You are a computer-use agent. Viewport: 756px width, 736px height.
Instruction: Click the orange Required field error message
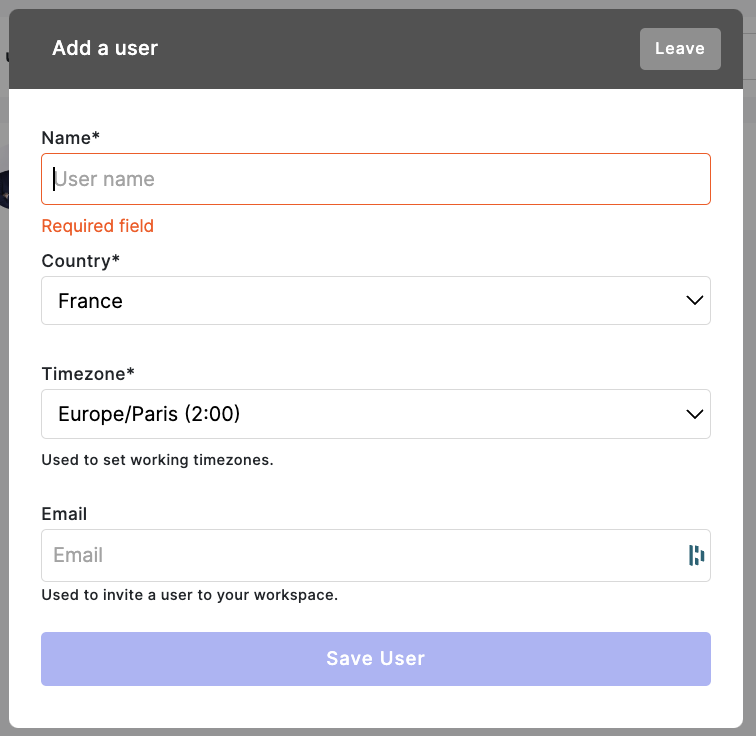pyautogui.click(x=97, y=226)
